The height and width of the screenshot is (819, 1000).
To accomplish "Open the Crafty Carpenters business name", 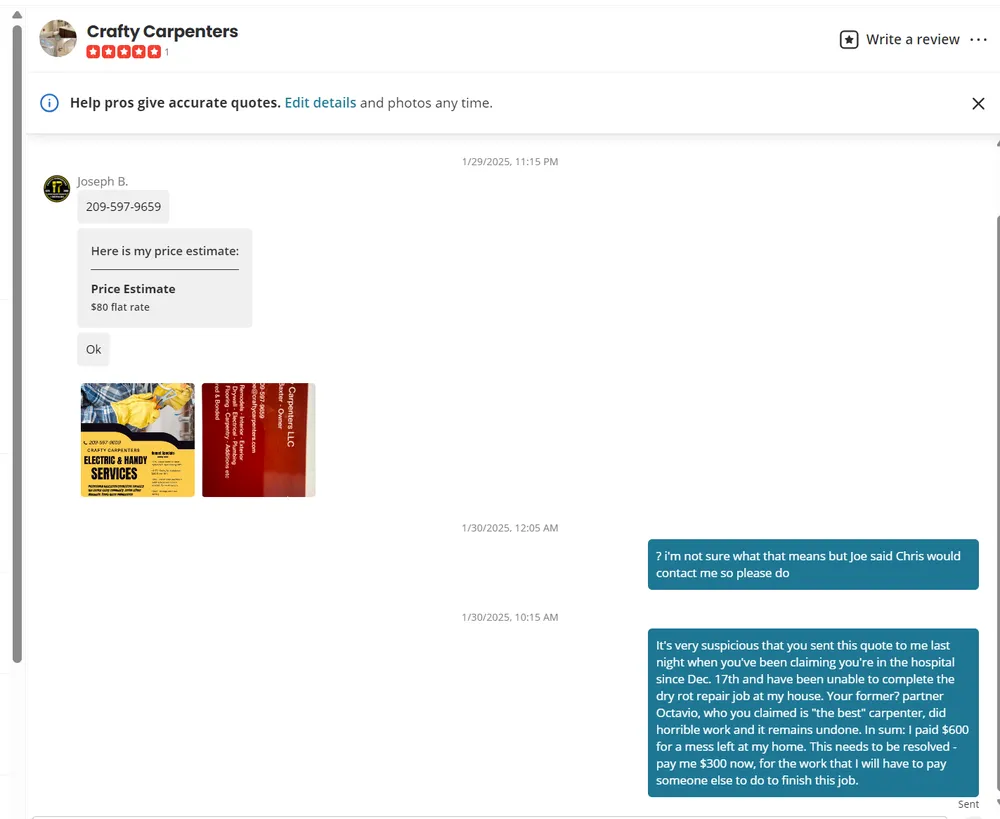I will 162,31.
